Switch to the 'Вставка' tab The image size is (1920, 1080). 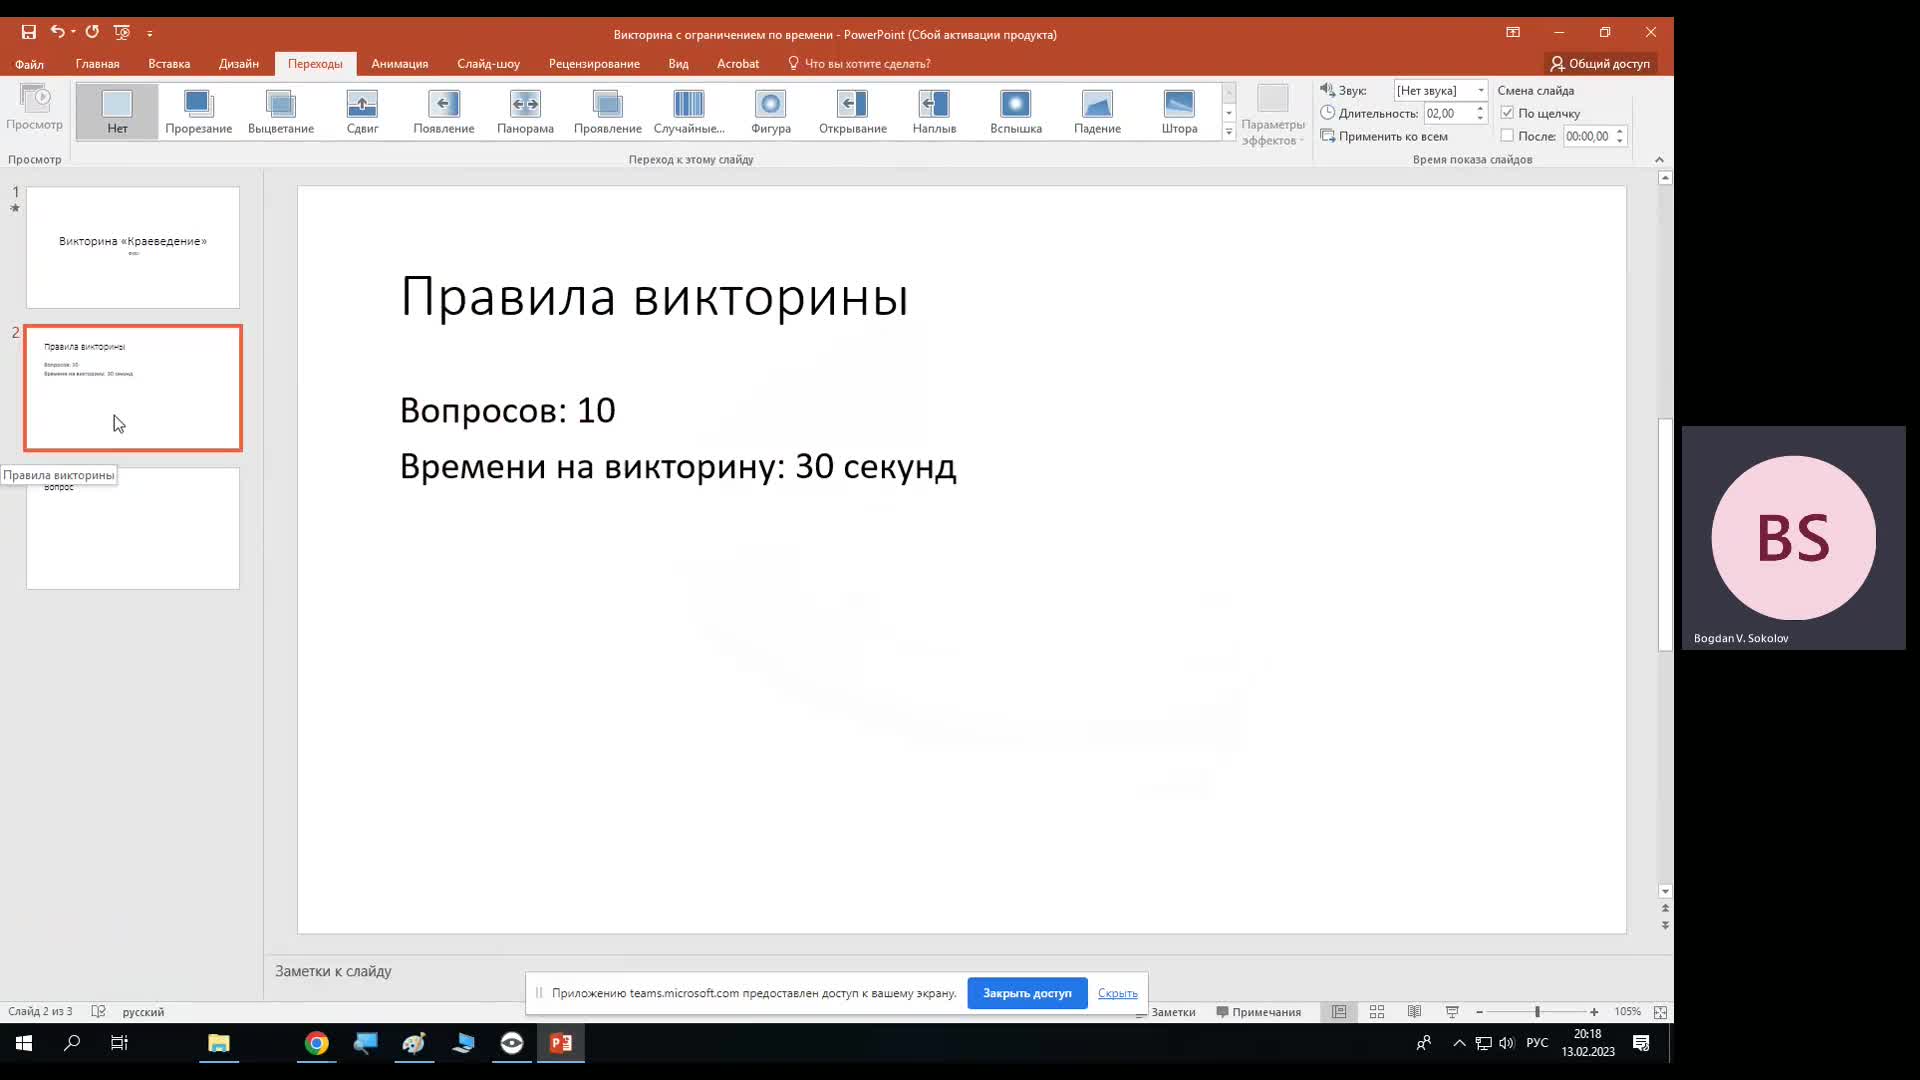pyautogui.click(x=169, y=63)
